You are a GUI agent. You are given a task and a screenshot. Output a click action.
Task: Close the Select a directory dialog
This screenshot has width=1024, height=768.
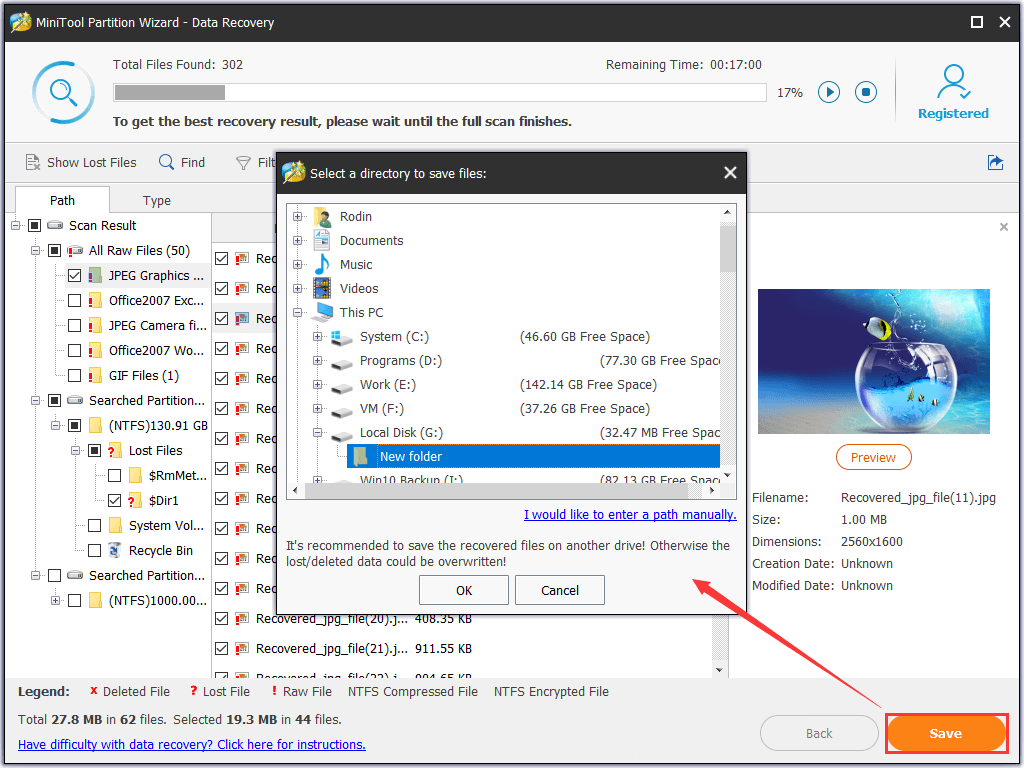pos(730,173)
